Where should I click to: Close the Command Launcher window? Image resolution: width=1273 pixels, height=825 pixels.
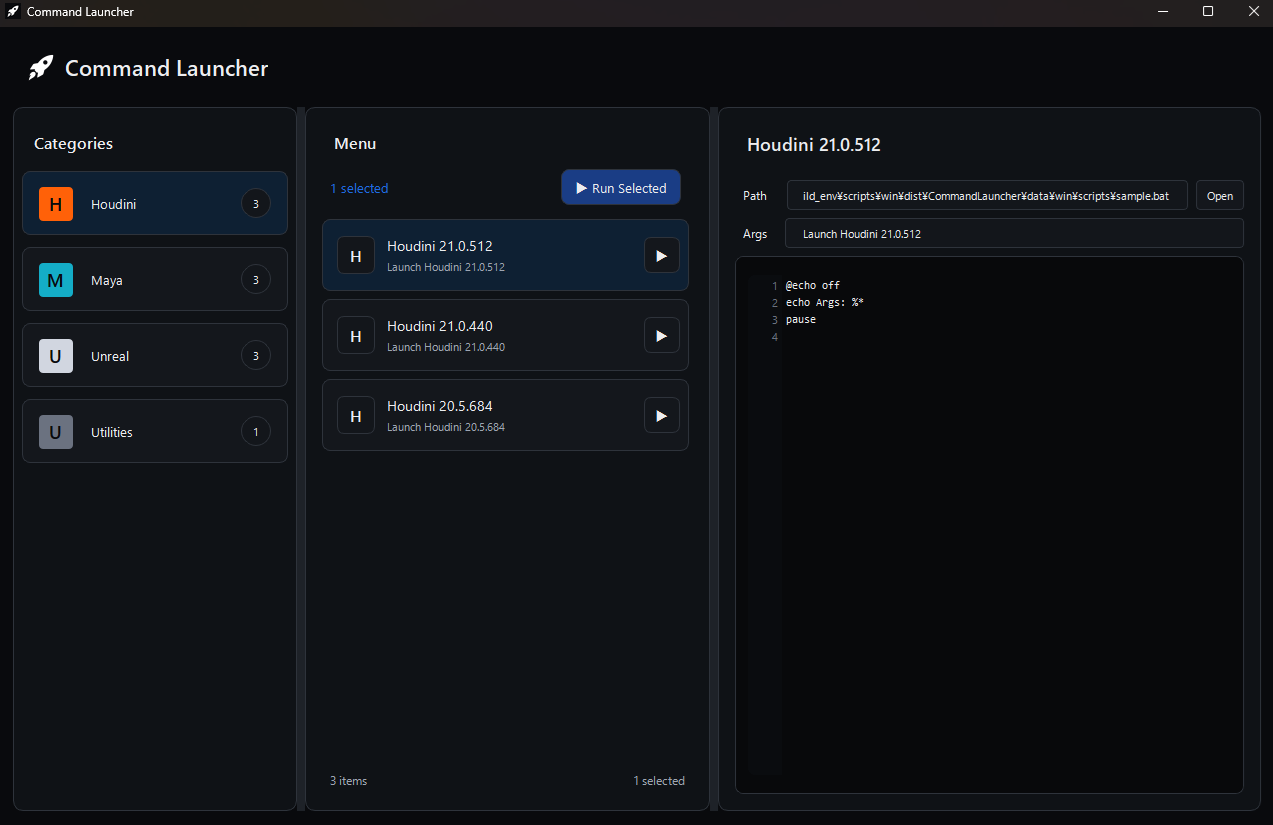coord(1253,12)
